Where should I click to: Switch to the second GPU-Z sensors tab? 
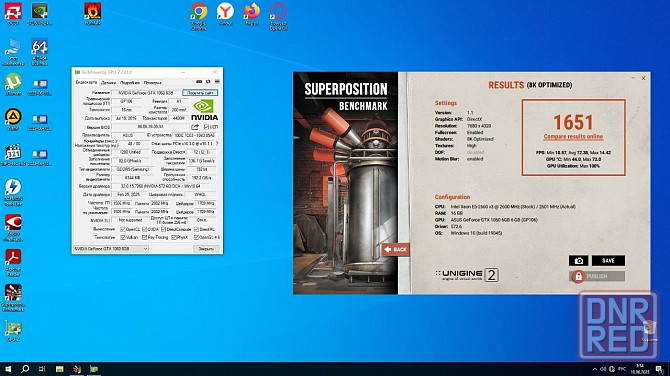click(109, 82)
